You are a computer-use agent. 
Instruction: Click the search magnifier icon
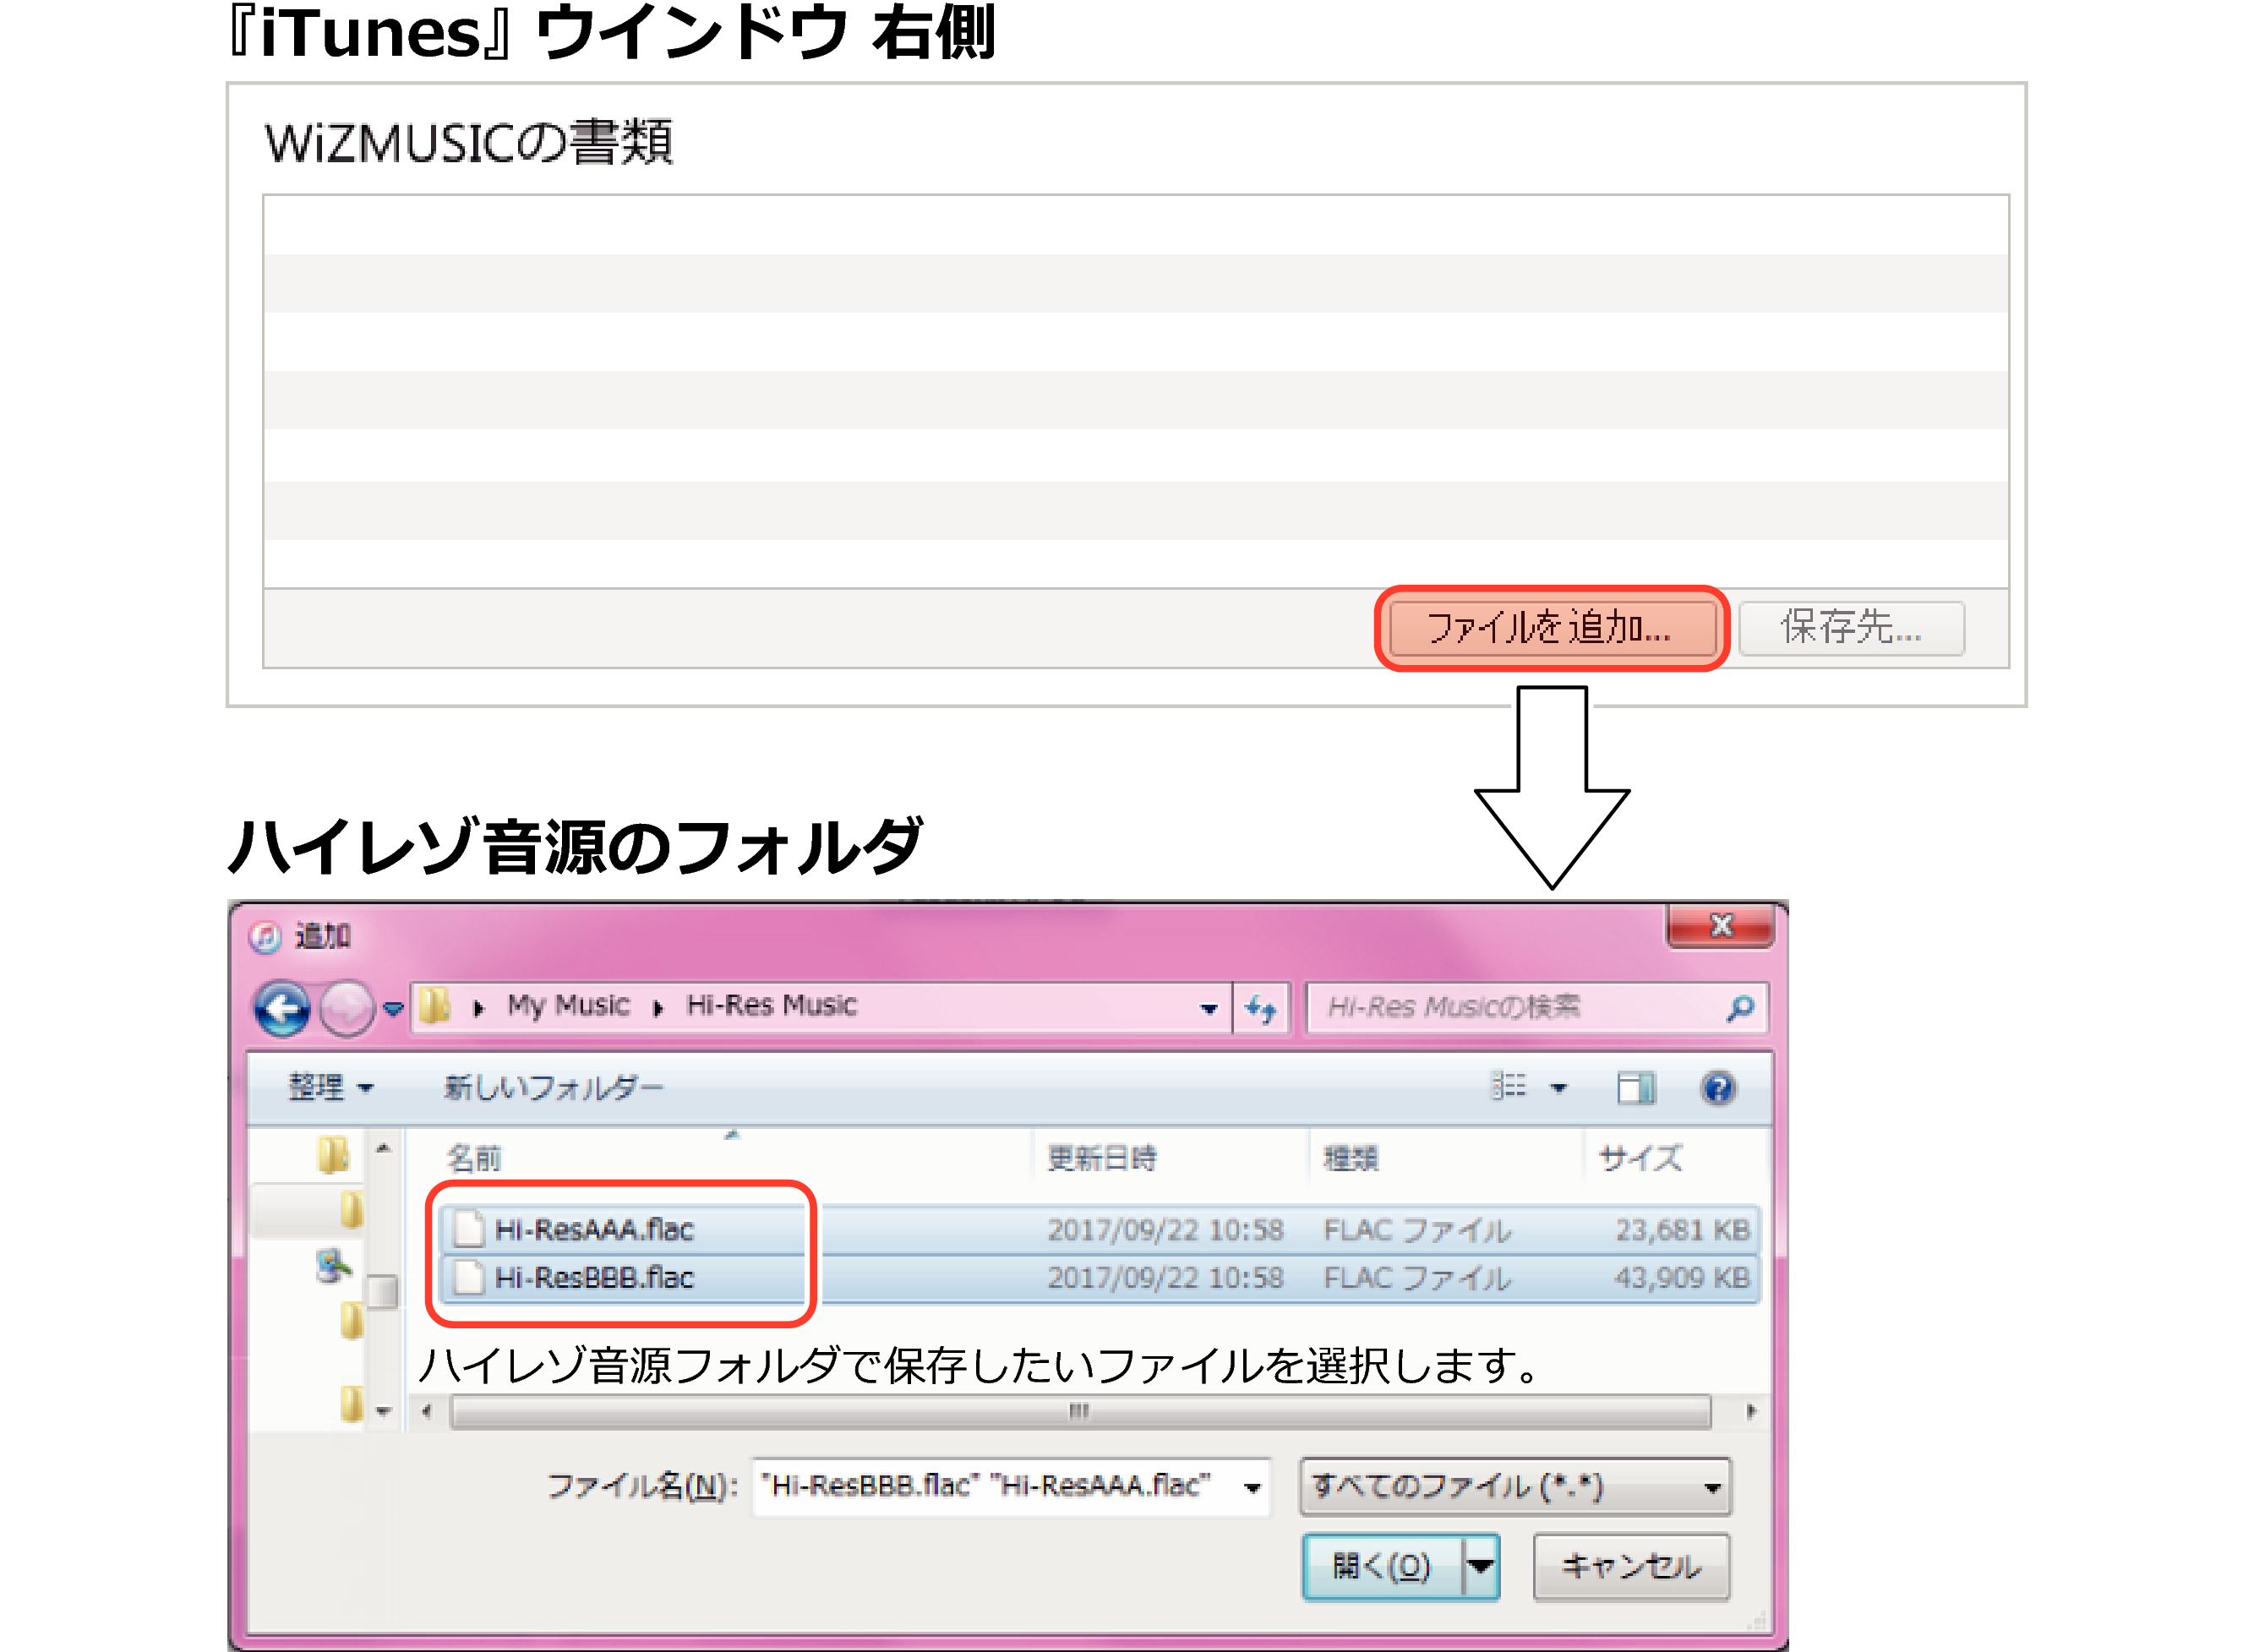(1740, 1008)
